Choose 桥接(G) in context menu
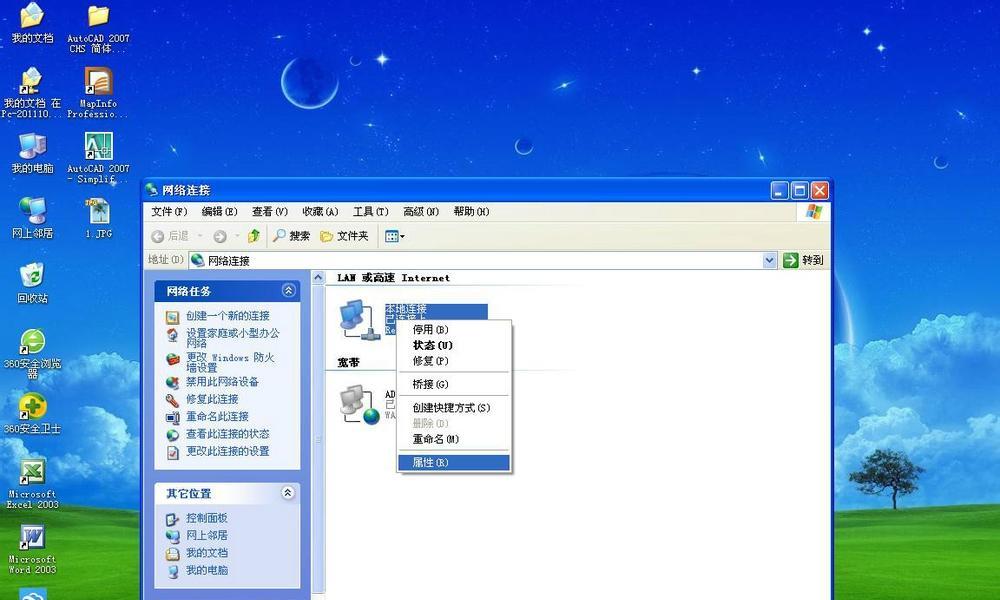1000x600 pixels. click(x=453, y=384)
